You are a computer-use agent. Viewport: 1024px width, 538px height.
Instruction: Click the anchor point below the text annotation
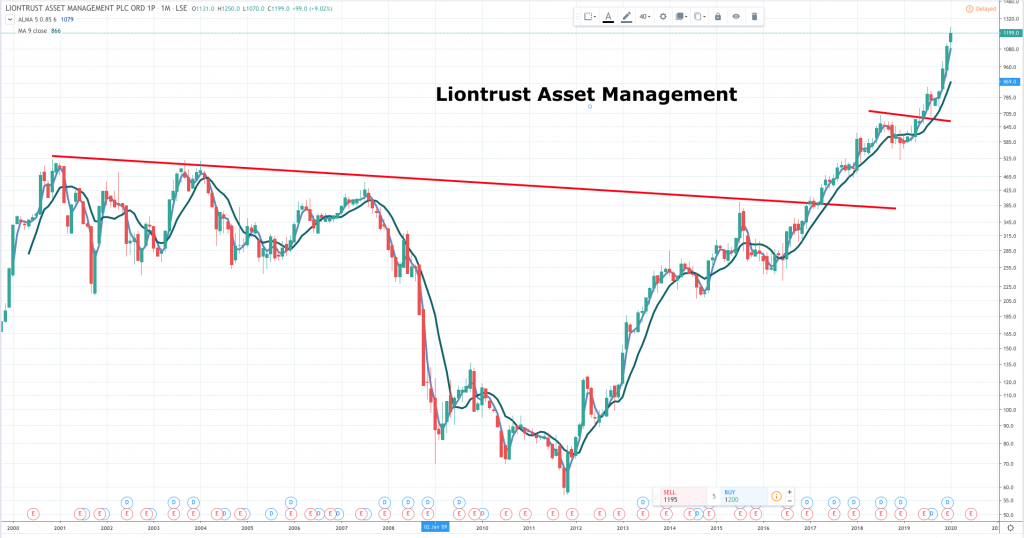[x=590, y=106]
